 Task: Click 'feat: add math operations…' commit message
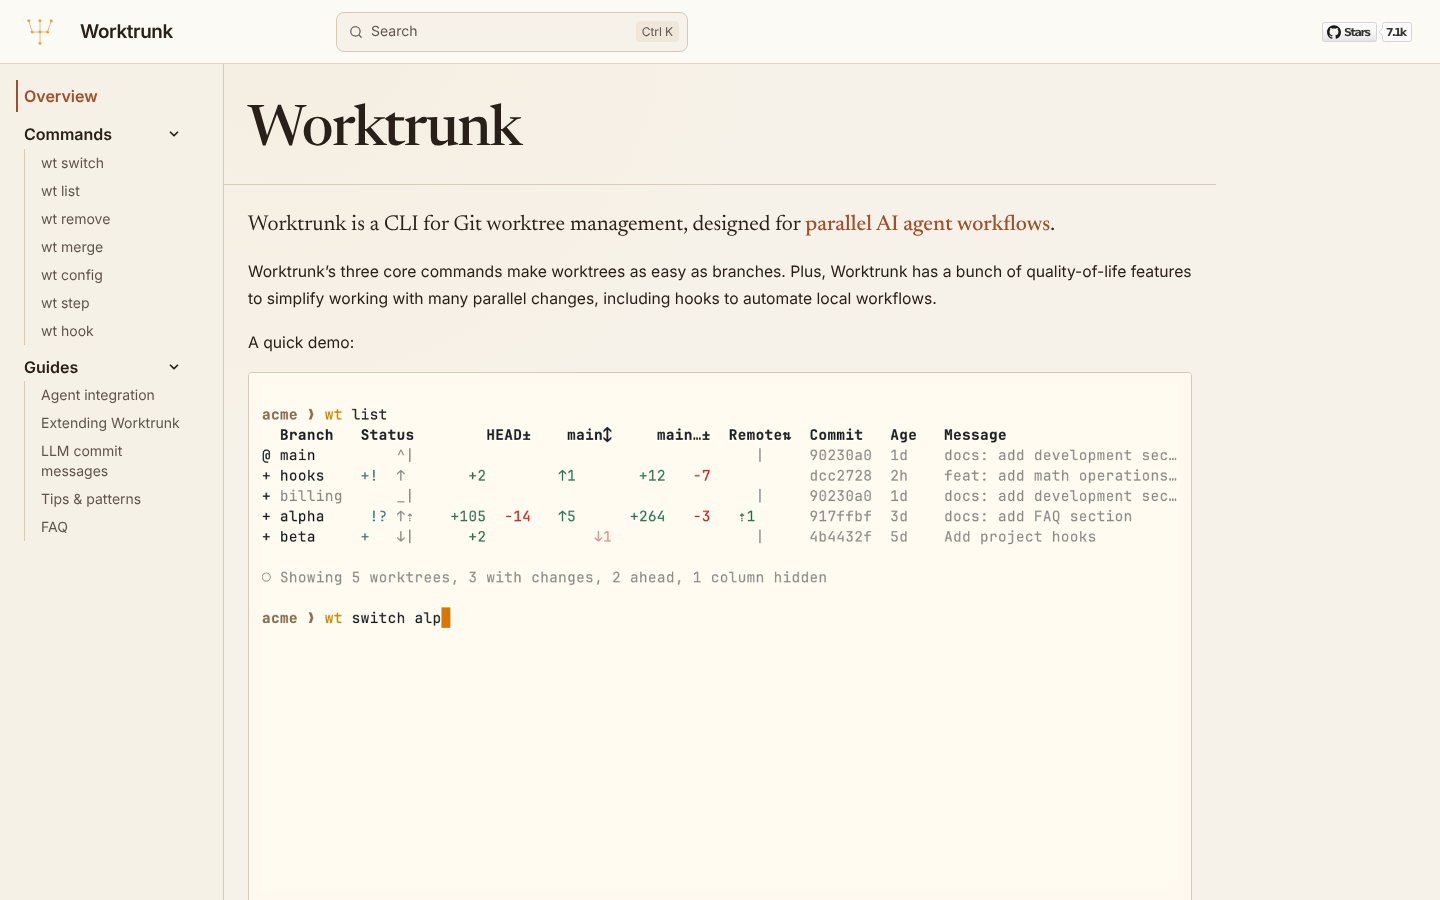click(1060, 476)
